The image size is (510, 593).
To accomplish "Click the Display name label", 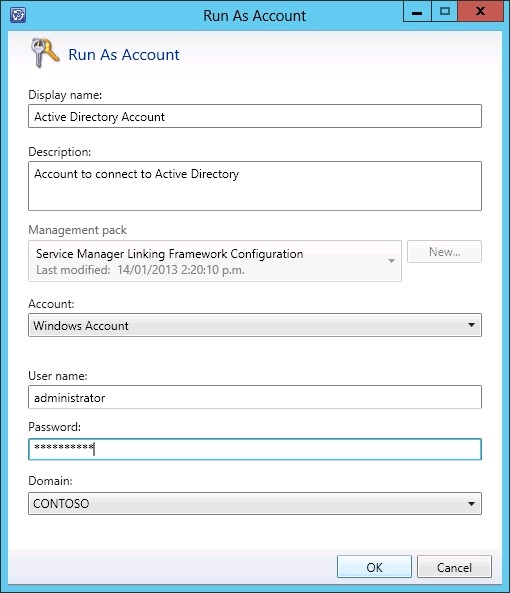I will tap(65, 95).
